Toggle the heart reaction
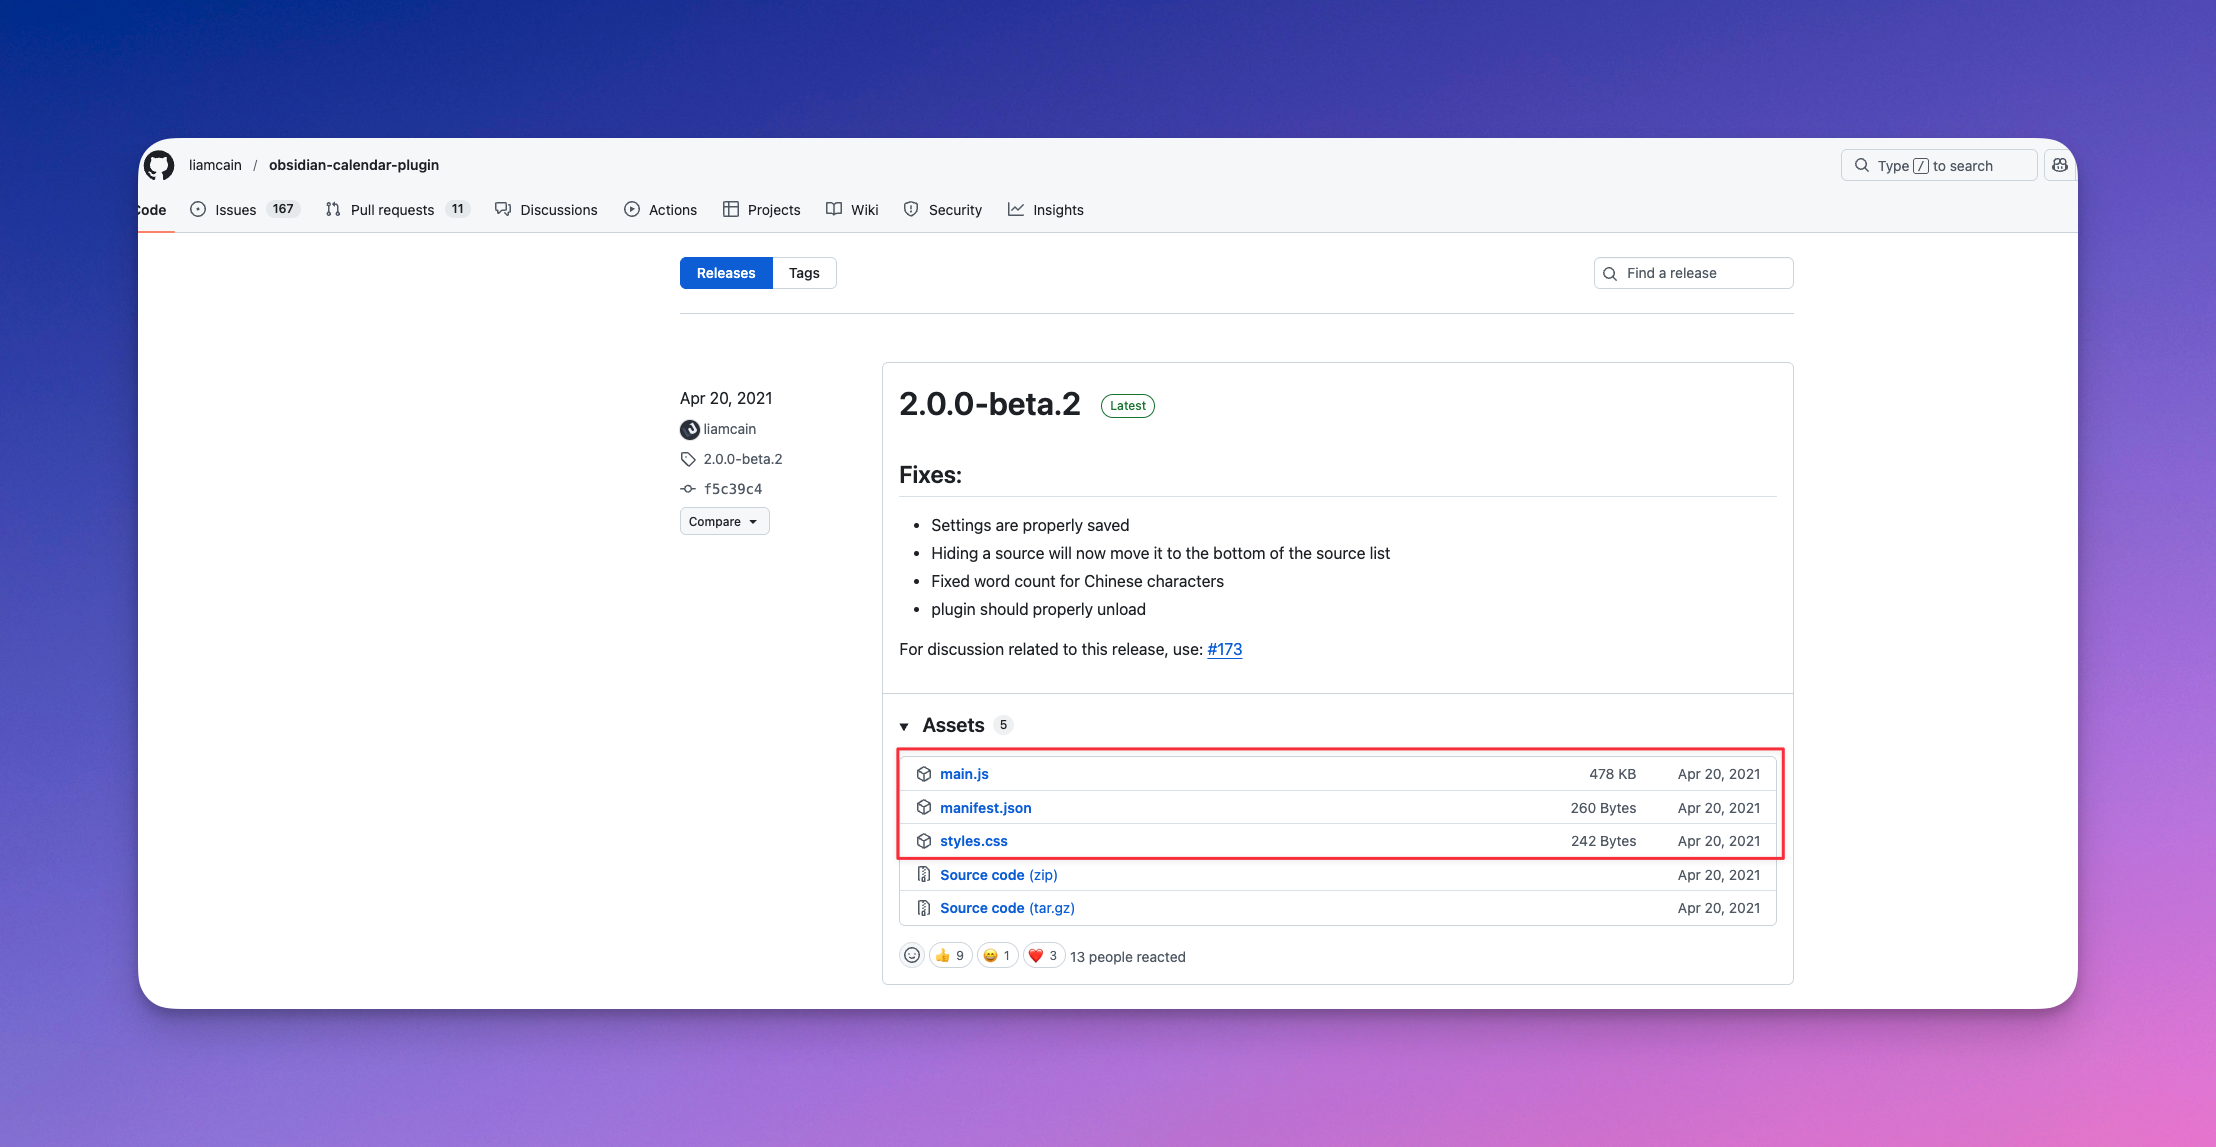Viewport: 2216px width, 1147px height. (x=1043, y=956)
